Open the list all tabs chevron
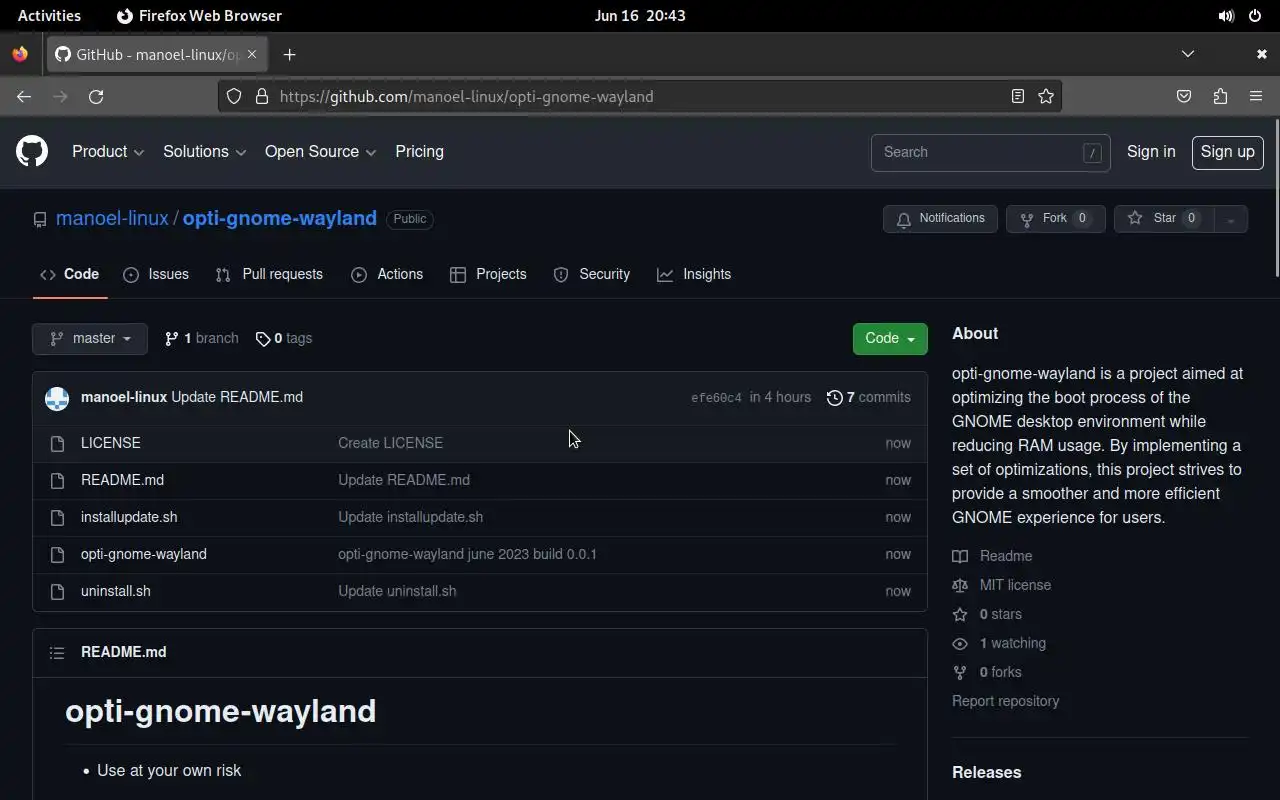Viewport: 1280px width, 800px height. coord(1188,54)
